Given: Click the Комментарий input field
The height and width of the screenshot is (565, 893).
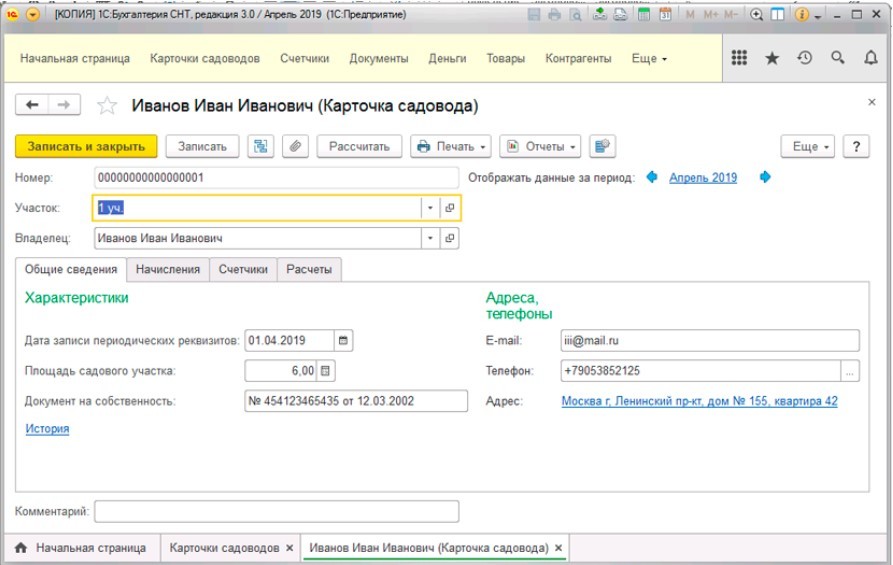Looking at the screenshot, I should pos(276,512).
